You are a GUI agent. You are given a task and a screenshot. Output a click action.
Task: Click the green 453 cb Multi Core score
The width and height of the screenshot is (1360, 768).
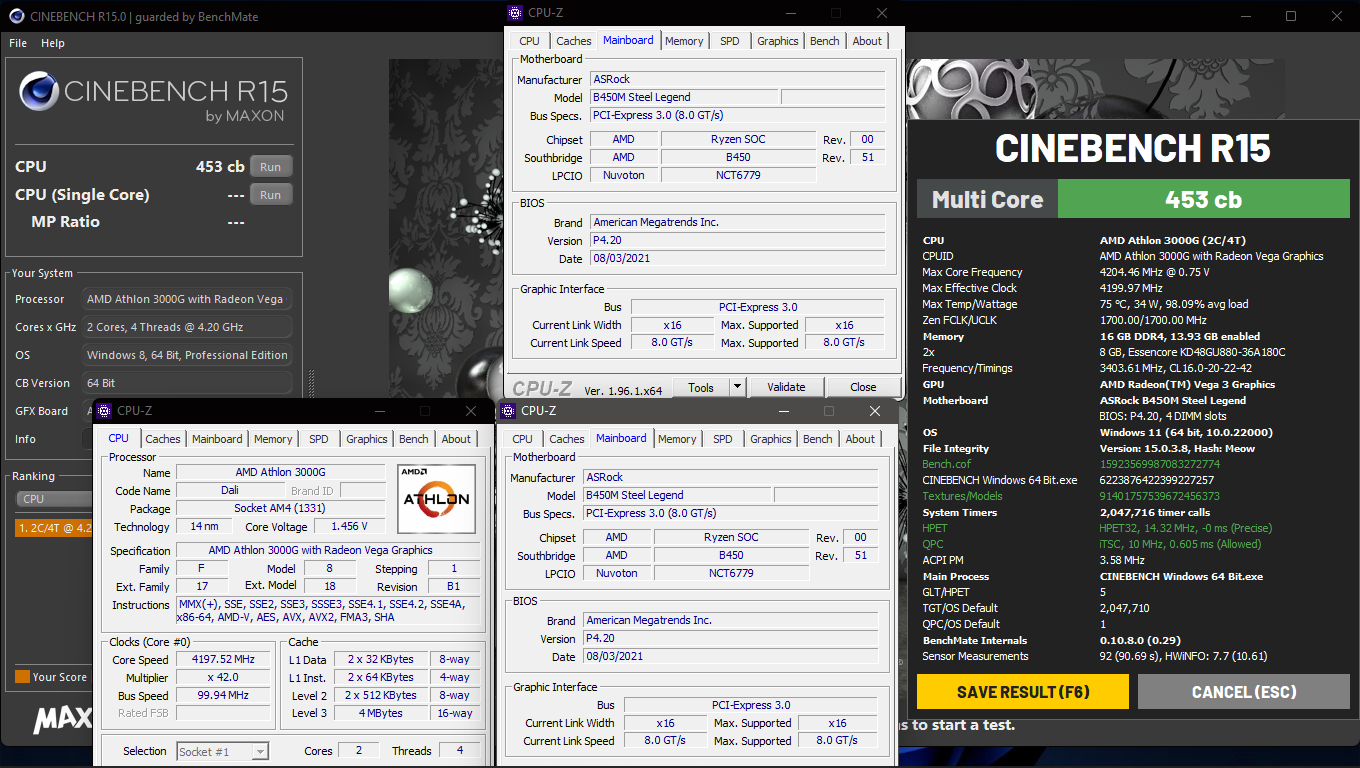coord(1204,199)
